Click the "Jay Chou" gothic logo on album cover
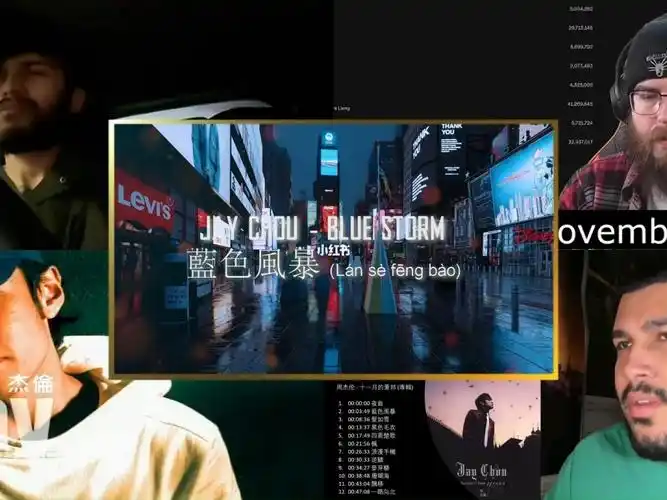667x500 pixels. click(481, 470)
